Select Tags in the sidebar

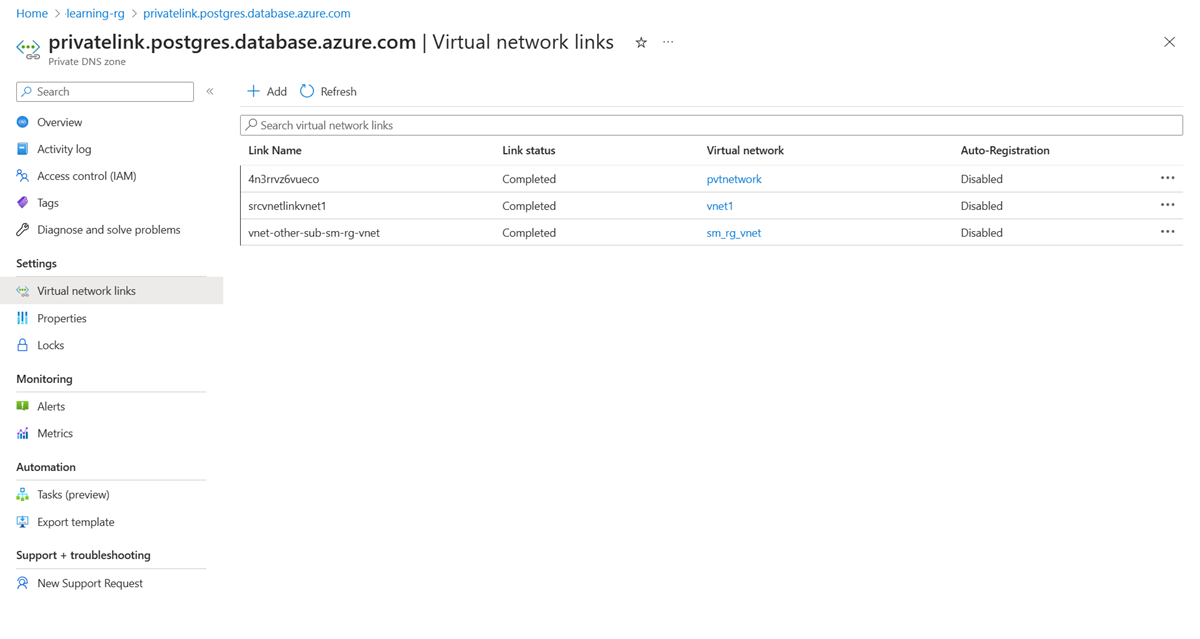click(x=48, y=203)
